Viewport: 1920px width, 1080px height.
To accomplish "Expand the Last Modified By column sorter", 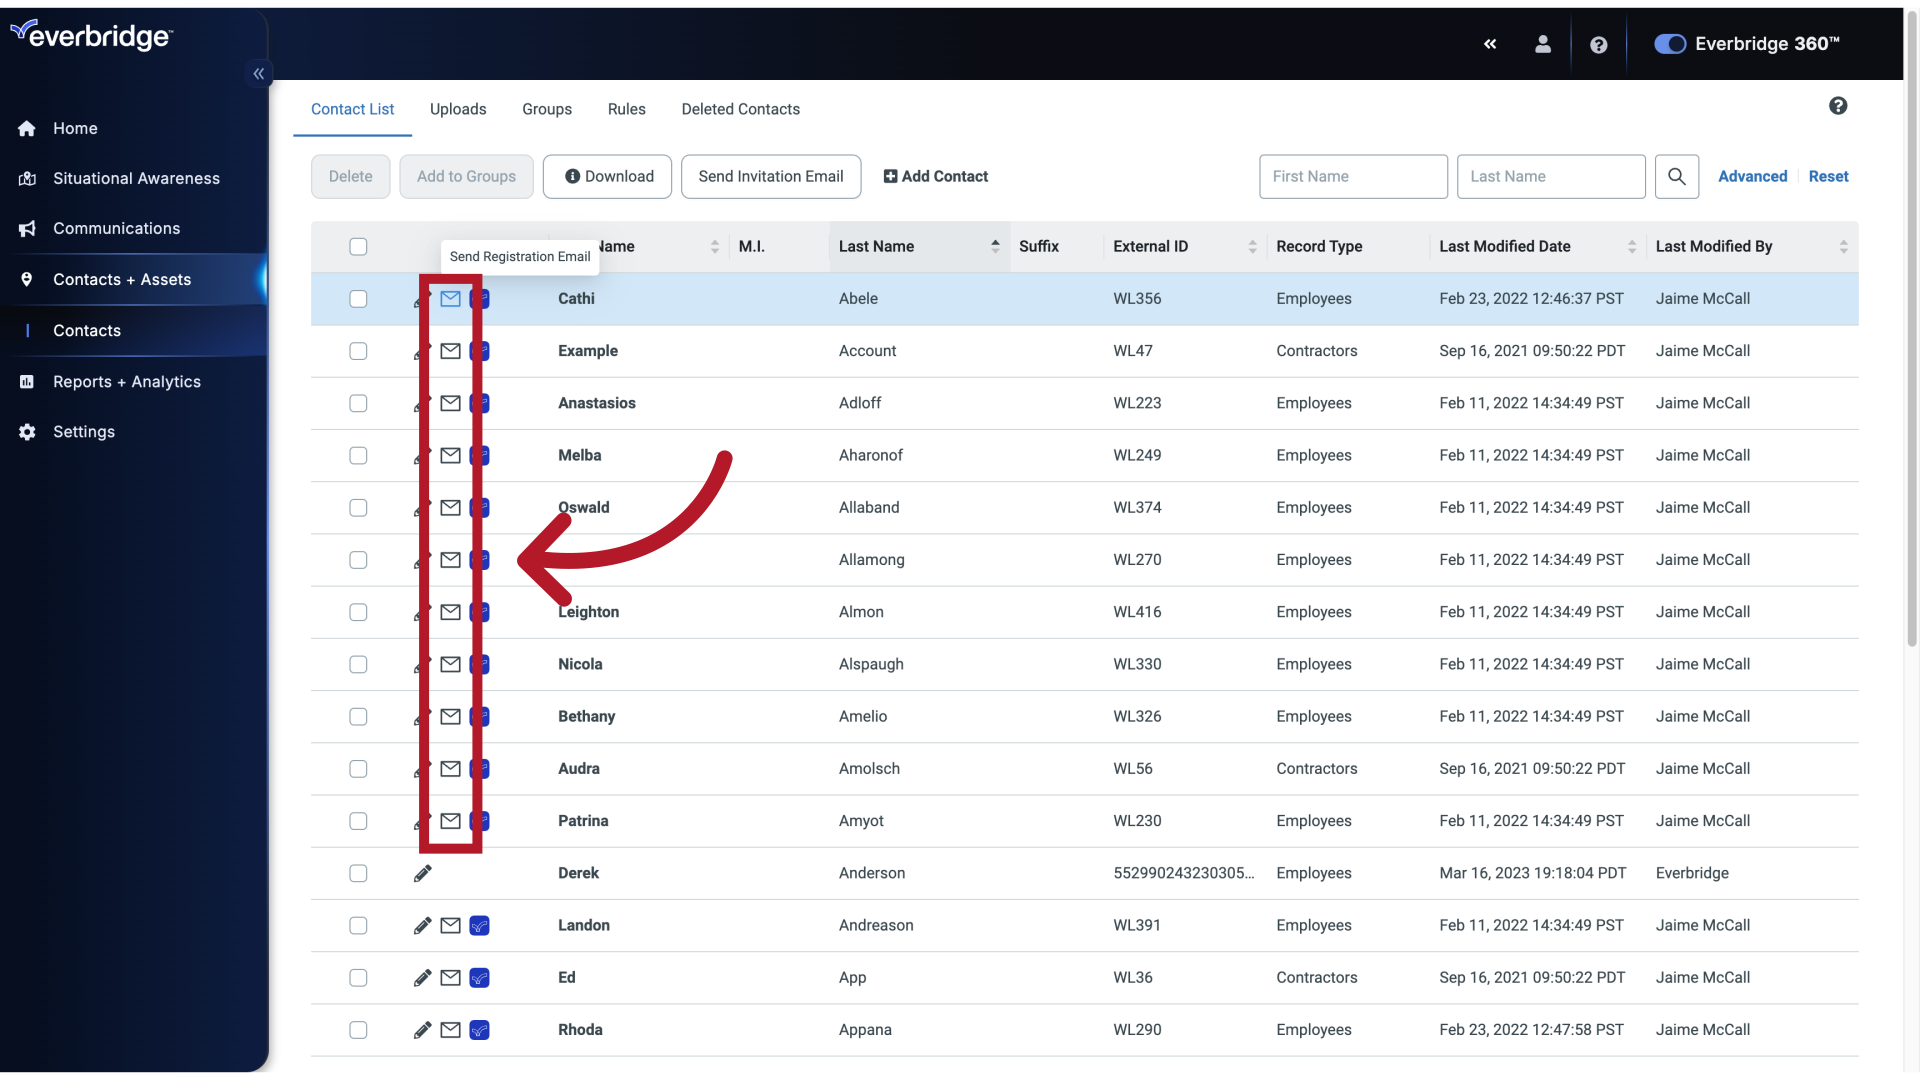I will pyautogui.click(x=1845, y=247).
